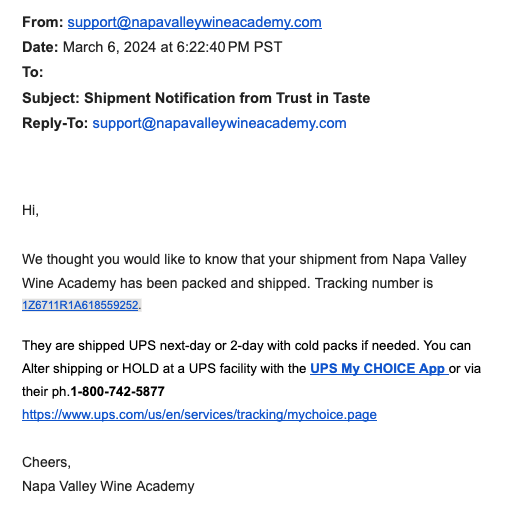Screen dimensions: 517x526
Task: Click the bold Reply-To: label
Action: pos(55,123)
